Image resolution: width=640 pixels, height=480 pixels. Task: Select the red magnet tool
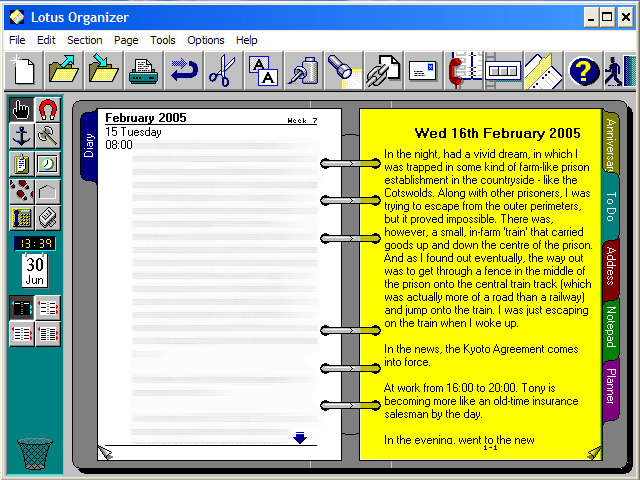click(x=48, y=110)
